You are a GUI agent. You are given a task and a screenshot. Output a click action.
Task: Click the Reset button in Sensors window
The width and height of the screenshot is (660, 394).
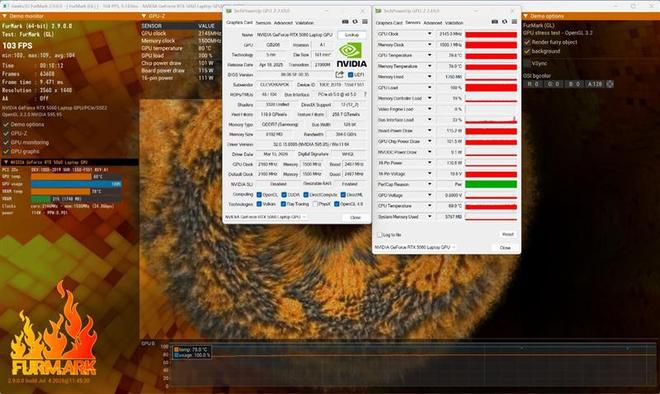[x=508, y=234]
